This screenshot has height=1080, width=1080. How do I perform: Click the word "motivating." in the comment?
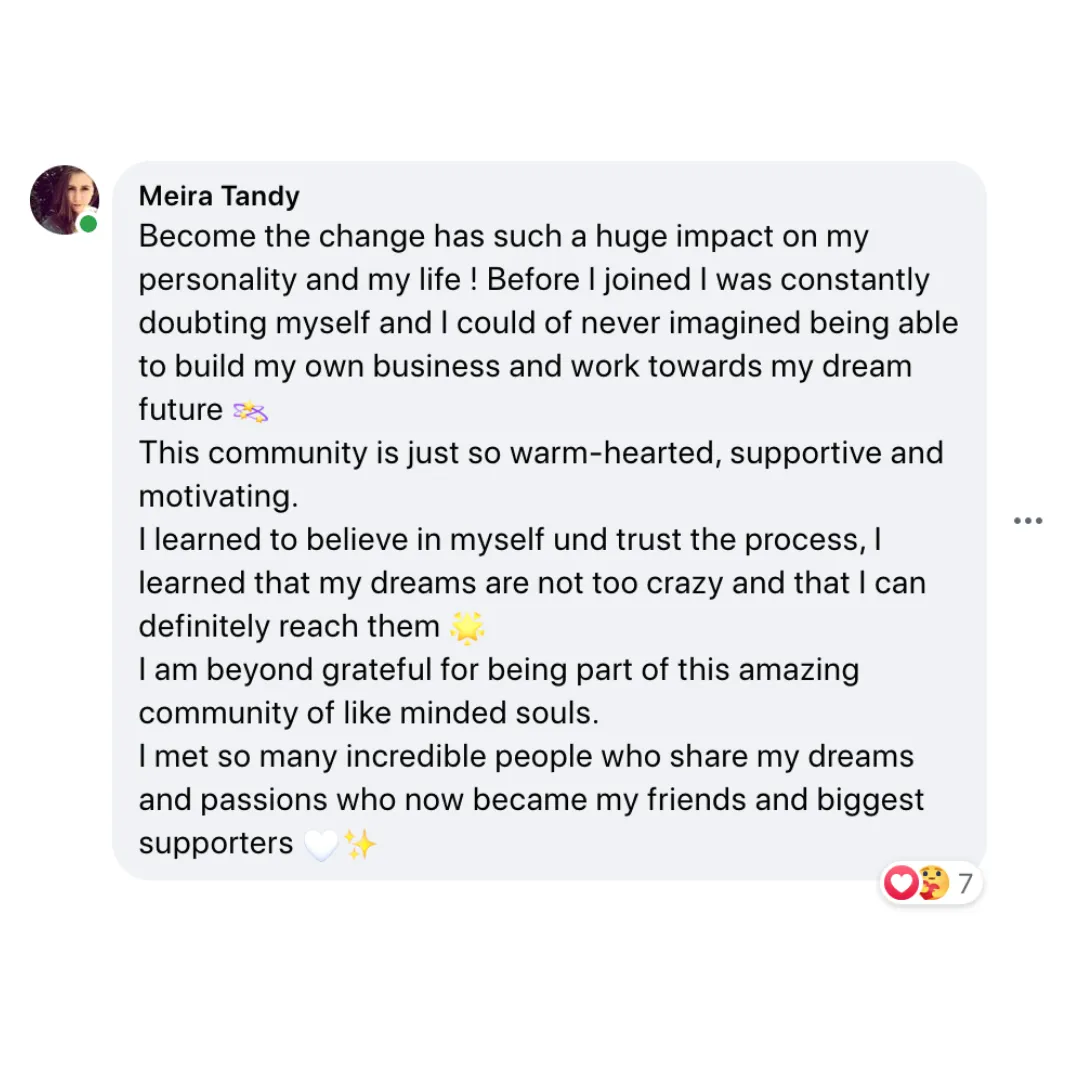(x=218, y=496)
